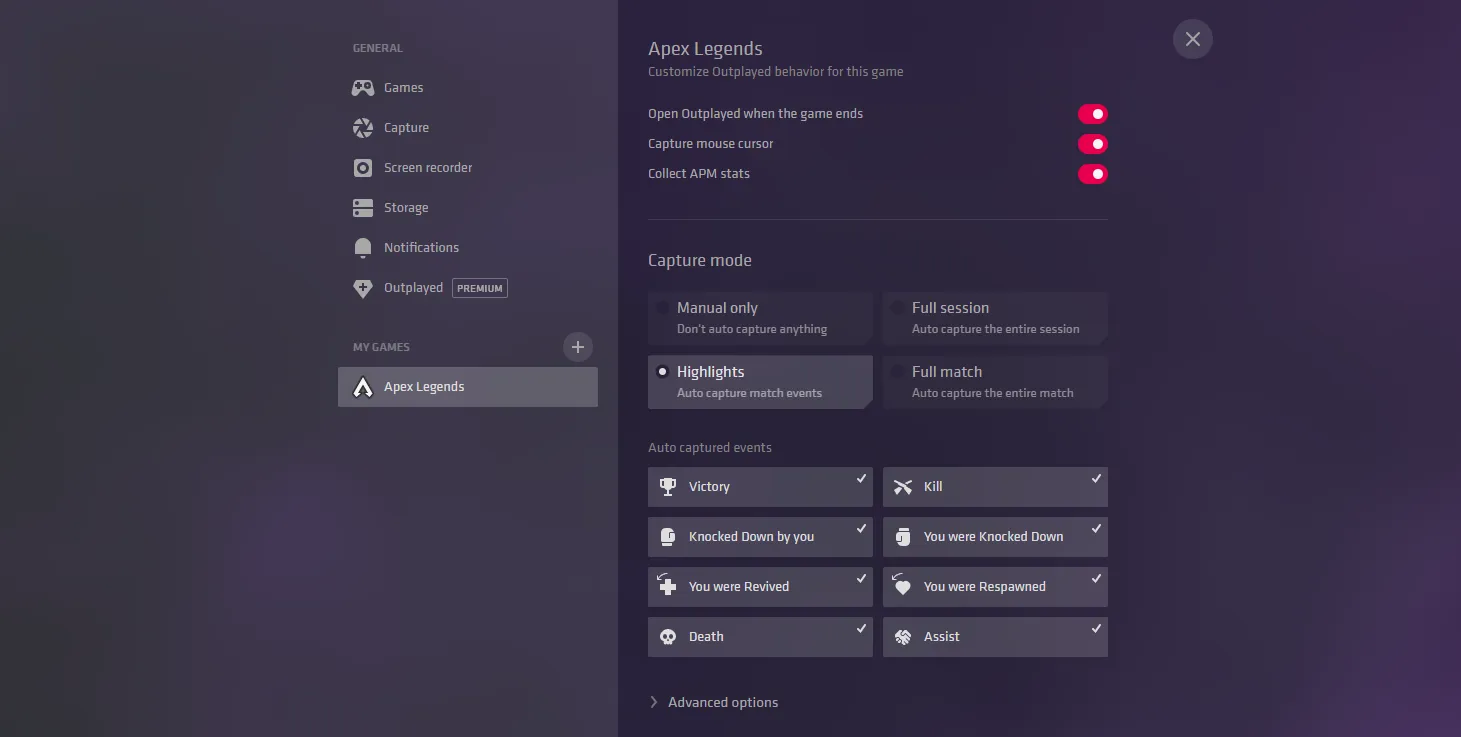This screenshot has width=1461, height=737.
Task: Open the Storage settings section
Action: pyautogui.click(x=468, y=208)
